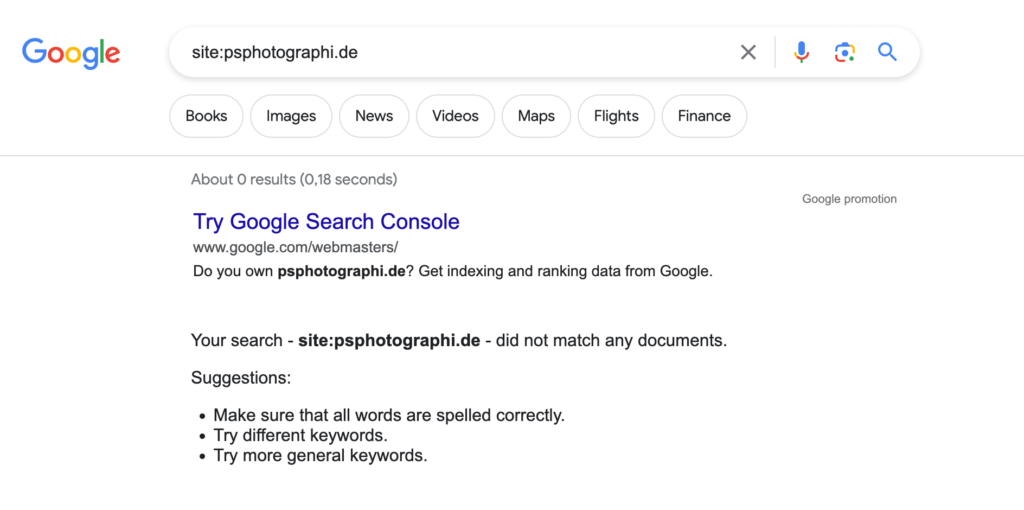Click 'Make sure that all words are spelled correctly'
This screenshot has width=1024, height=510.
tap(389, 415)
